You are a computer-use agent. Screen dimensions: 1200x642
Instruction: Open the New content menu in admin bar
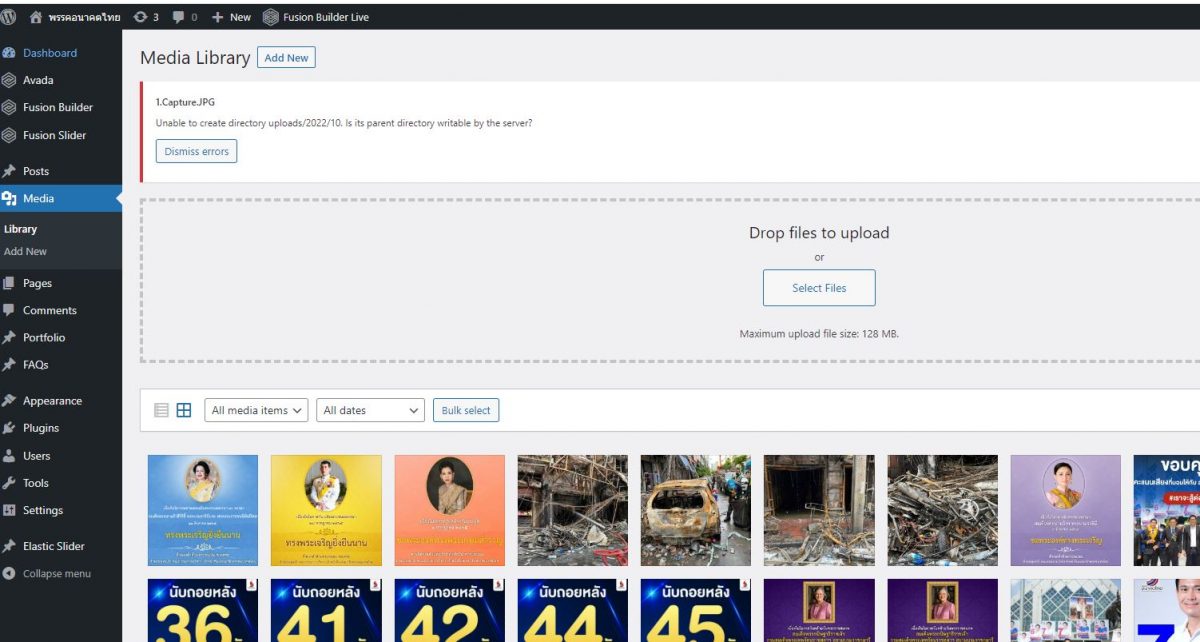point(231,17)
